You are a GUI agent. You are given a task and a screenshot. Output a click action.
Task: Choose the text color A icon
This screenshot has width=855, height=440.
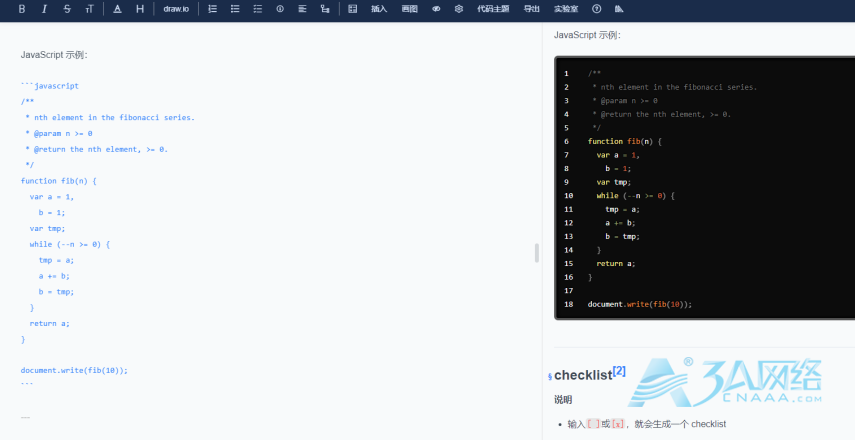coord(117,9)
